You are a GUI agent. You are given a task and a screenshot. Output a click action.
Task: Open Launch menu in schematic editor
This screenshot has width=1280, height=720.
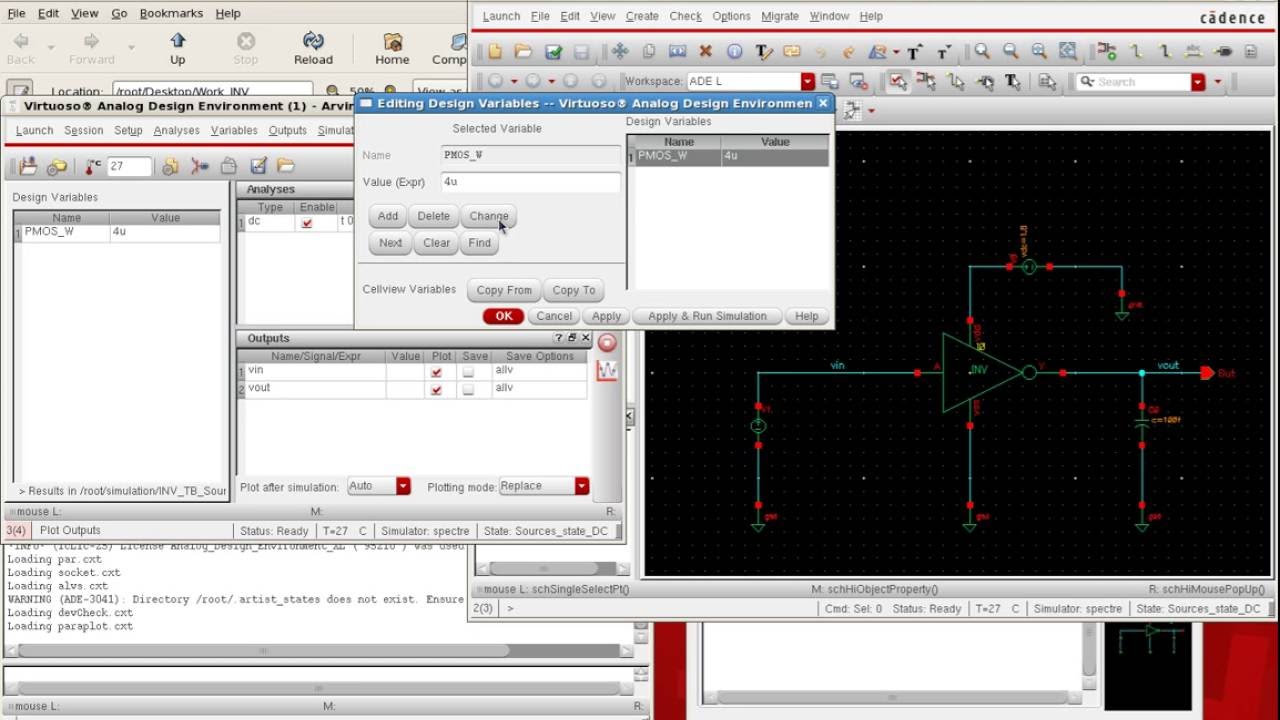501,16
